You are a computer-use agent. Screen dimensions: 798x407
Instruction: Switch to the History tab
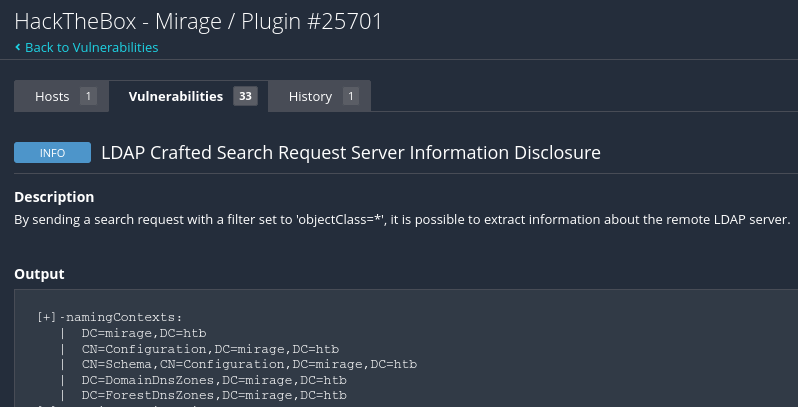[320, 96]
